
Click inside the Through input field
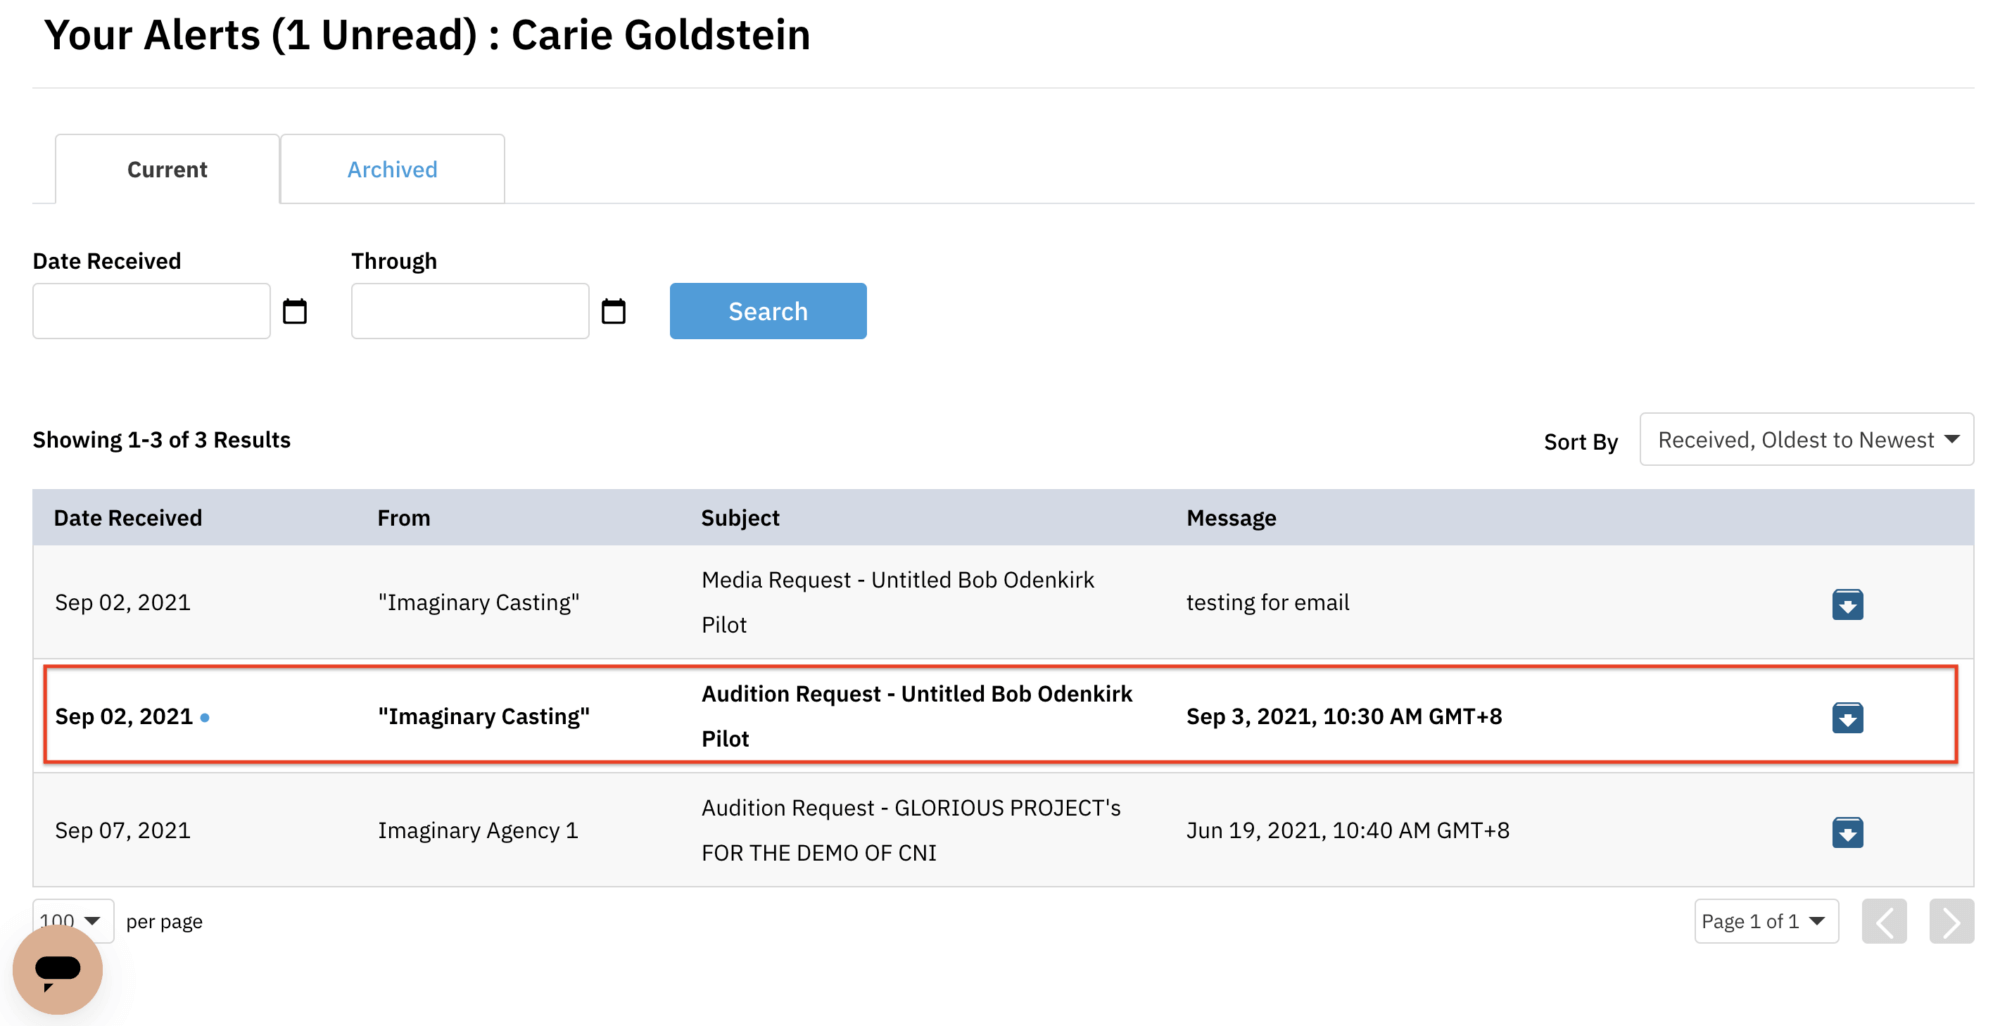tap(469, 311)
